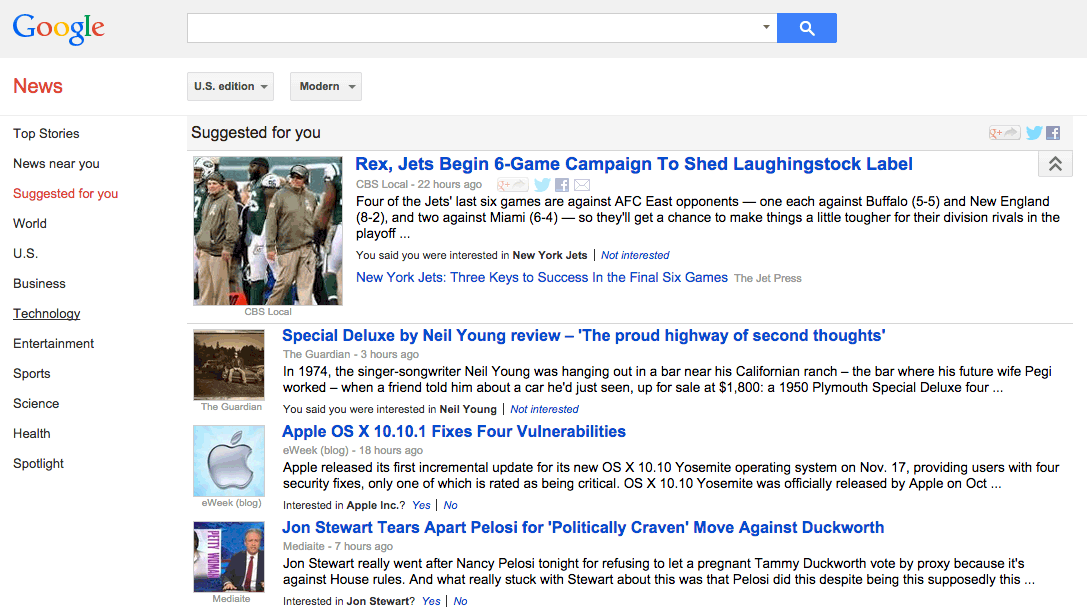Click the Google logo

coord(57,29)
